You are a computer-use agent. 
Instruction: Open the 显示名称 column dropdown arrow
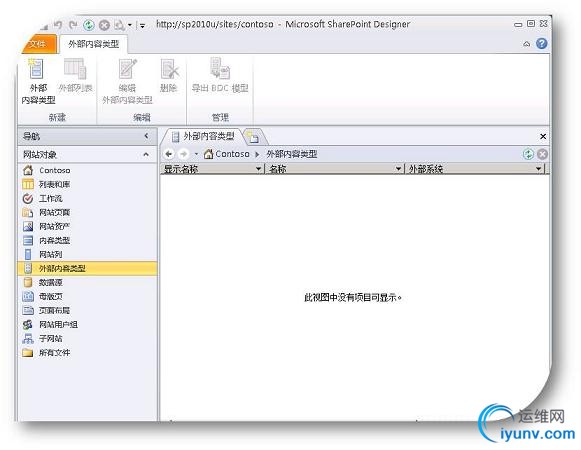coord(258,169)
